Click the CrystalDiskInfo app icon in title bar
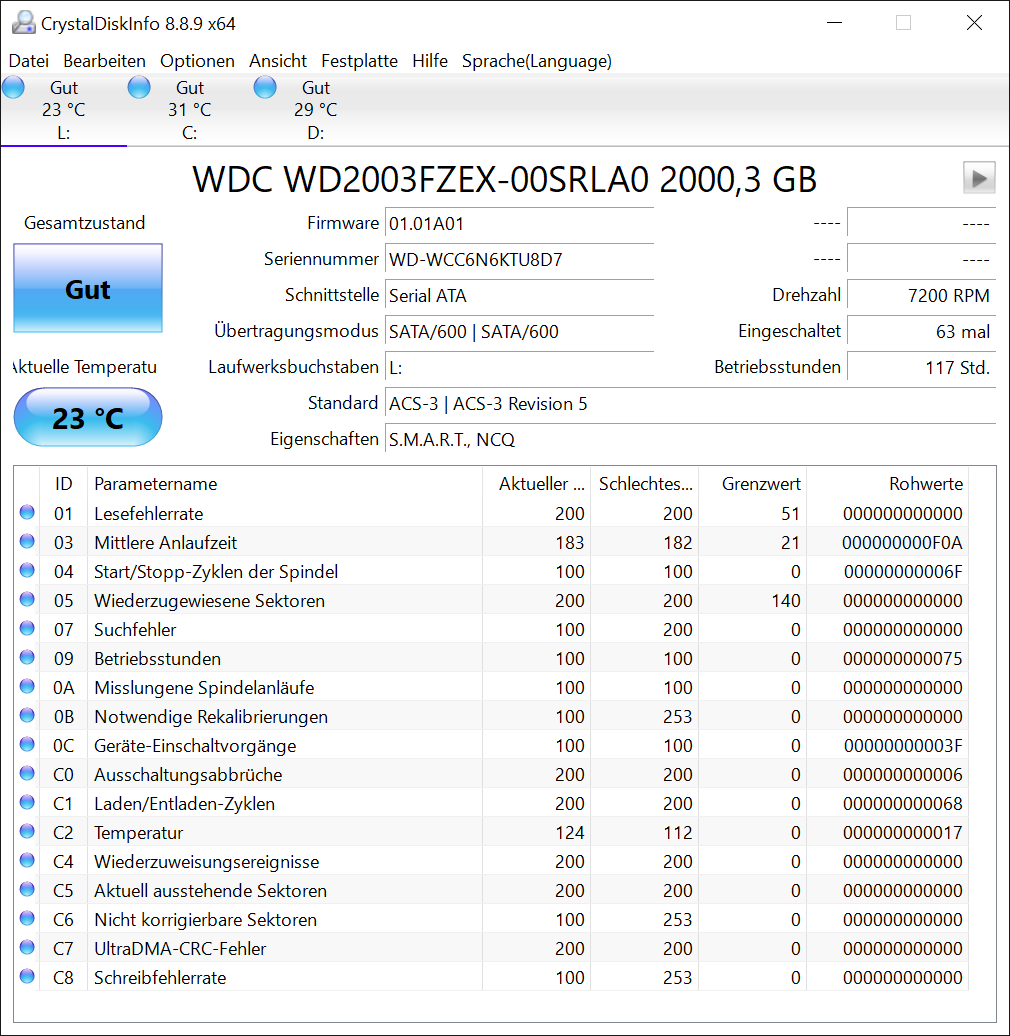This screenshot has height=1036, width=1010. (x=24, y=23)
